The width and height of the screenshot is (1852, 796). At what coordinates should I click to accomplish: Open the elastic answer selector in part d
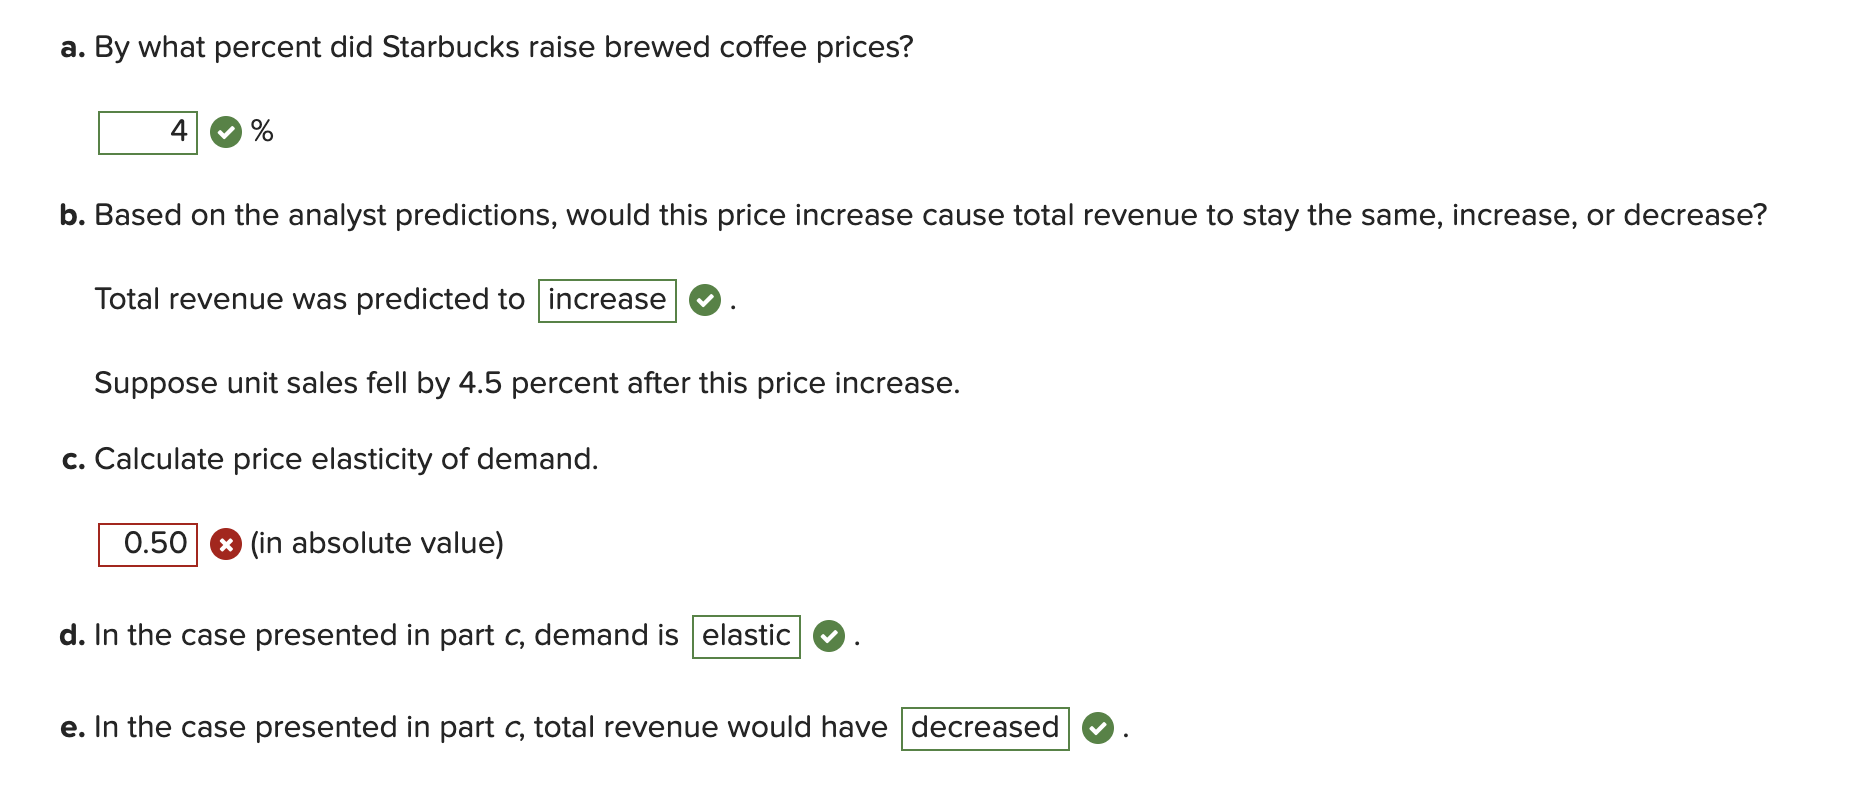click(746, 634)
